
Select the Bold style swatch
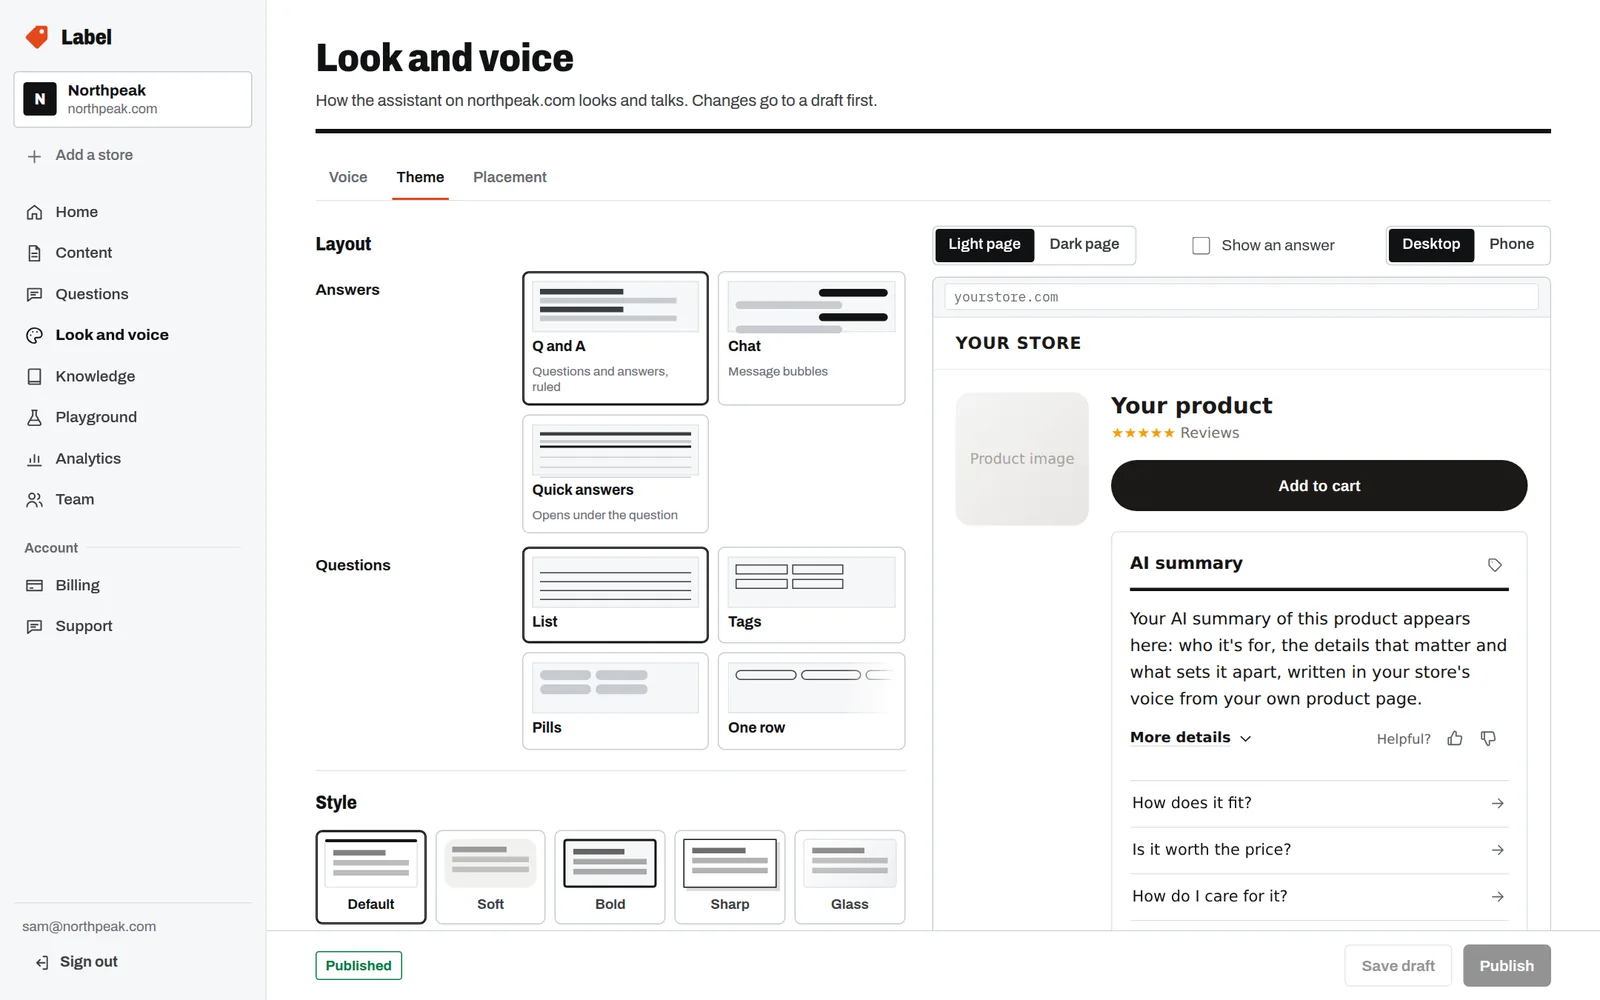pyautogui.click(x=610, y=877)
